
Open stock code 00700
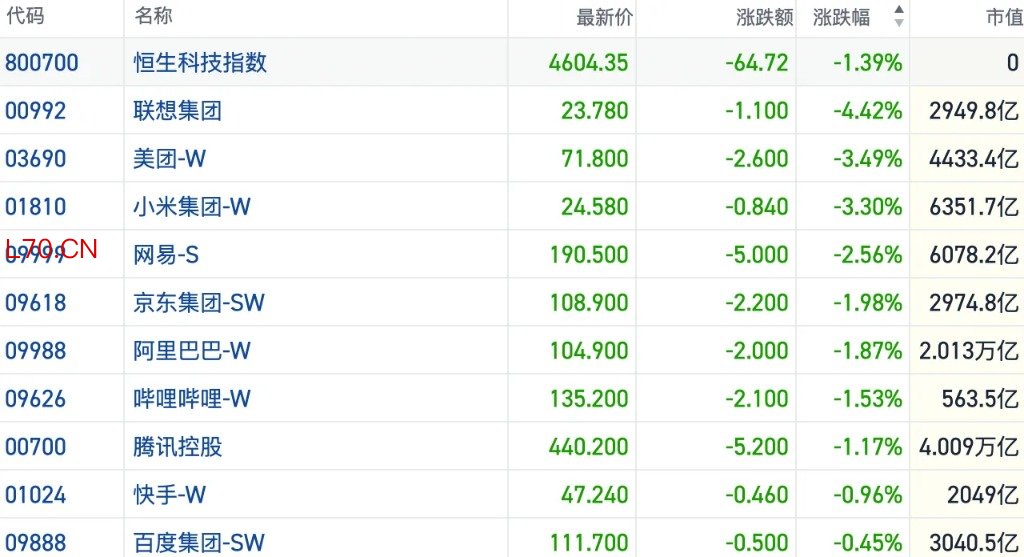[x=36, y=447]
